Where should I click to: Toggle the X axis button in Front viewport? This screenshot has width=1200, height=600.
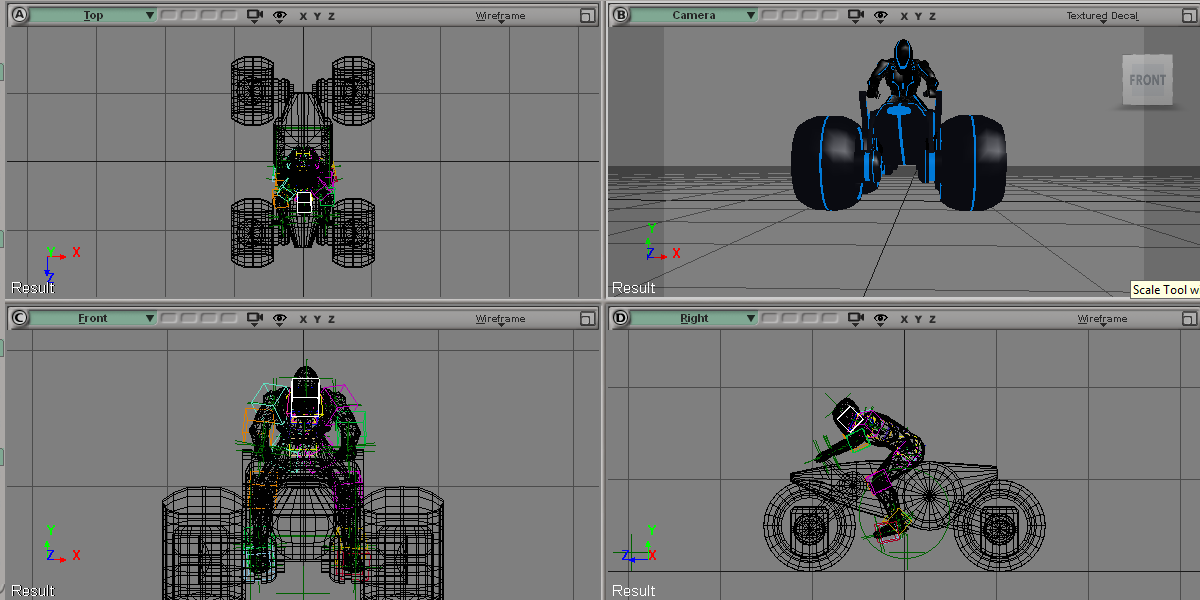pos(303,319)
